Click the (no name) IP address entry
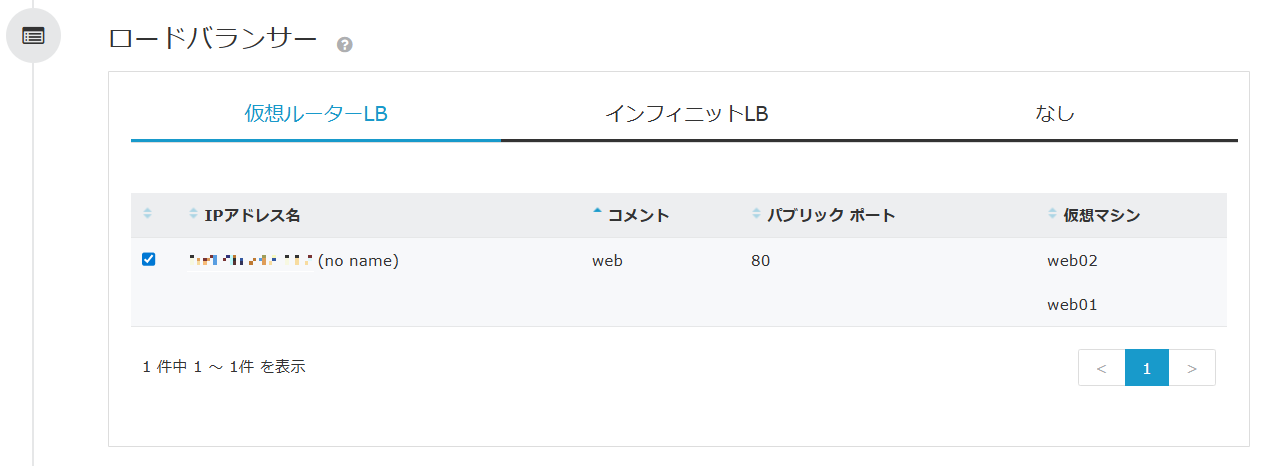This screenshot has width=1266, height=466. (x=358, y=261)
